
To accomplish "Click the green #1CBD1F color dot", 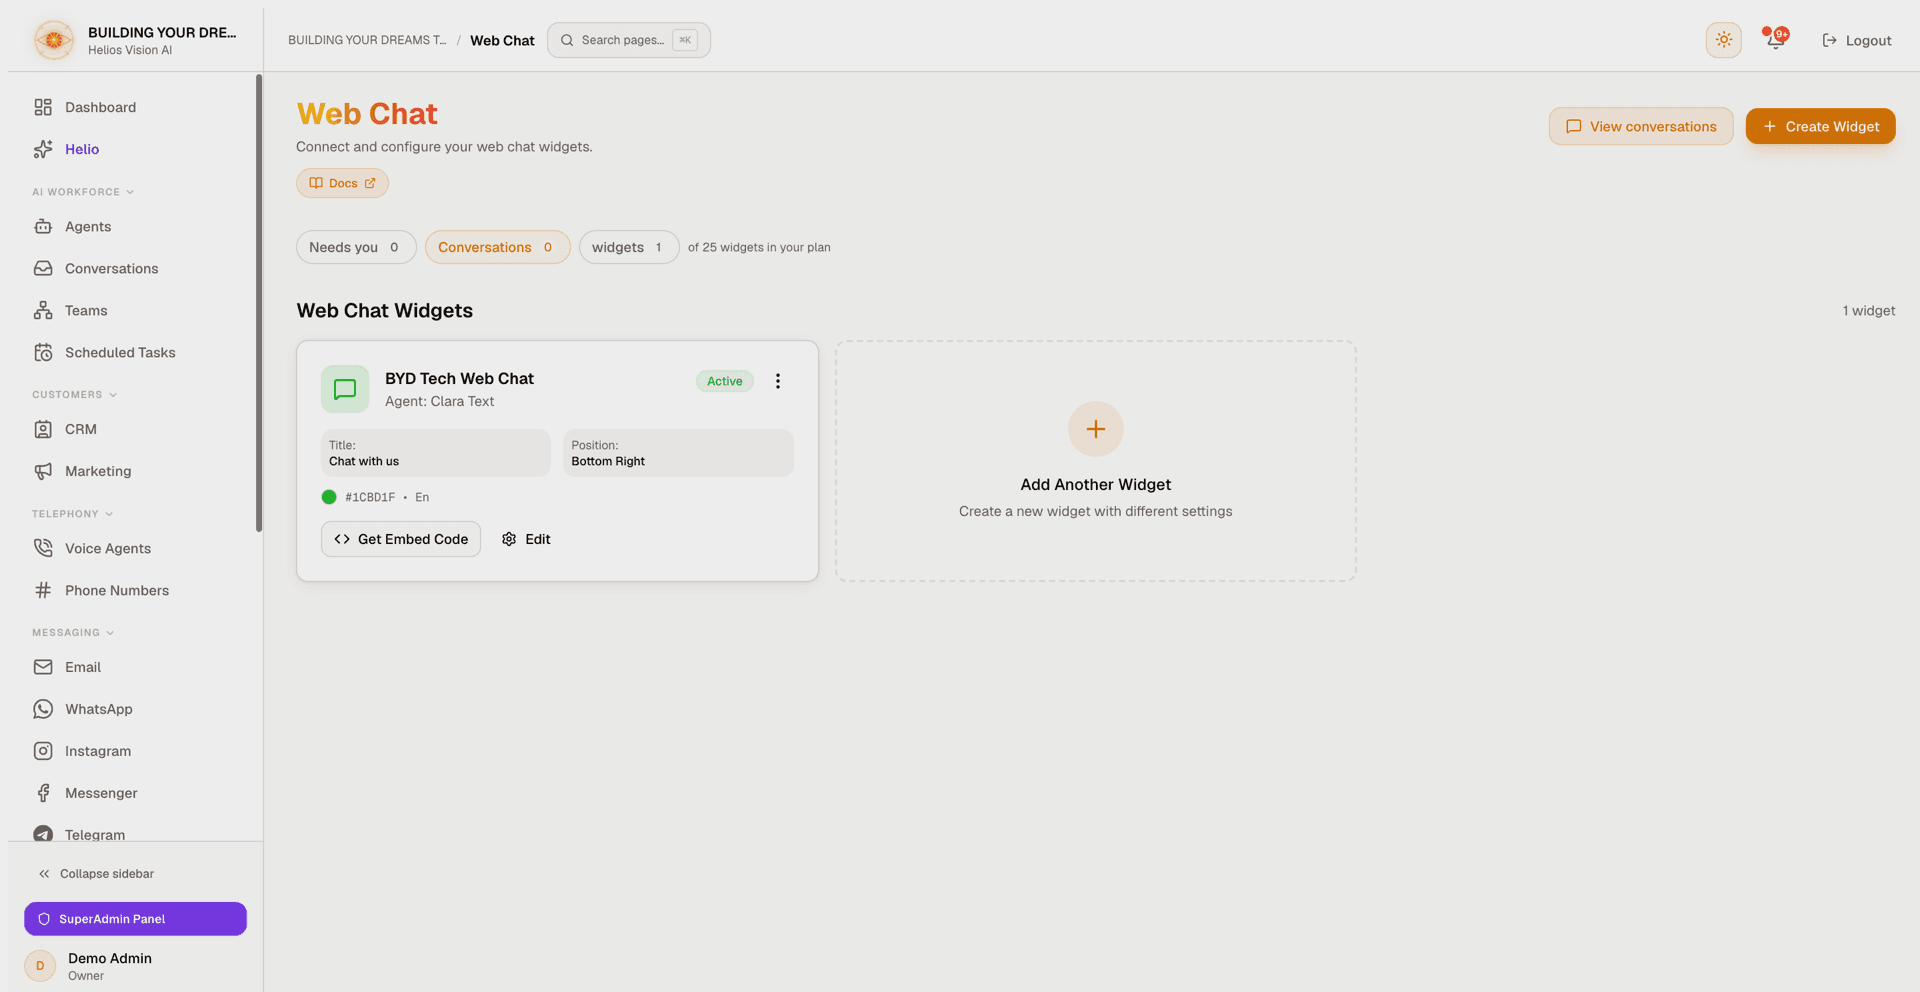I will (x=329, y=497).
